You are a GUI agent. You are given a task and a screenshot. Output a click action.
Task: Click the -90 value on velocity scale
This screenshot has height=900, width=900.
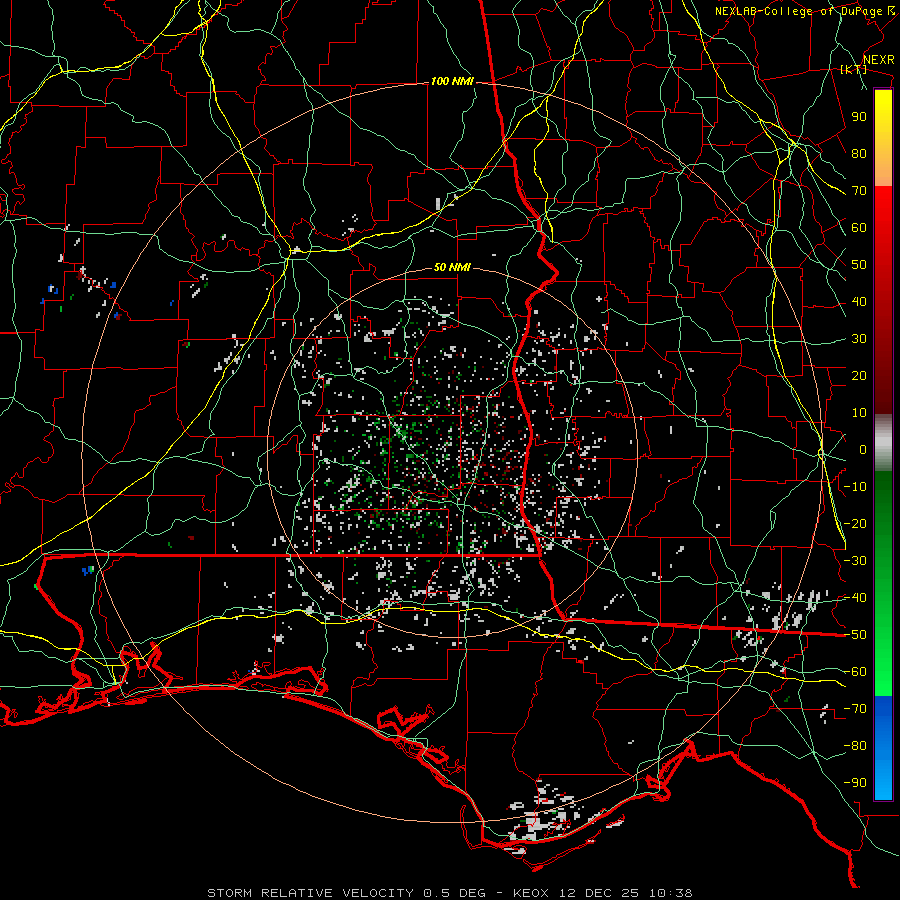coord(855,783)
